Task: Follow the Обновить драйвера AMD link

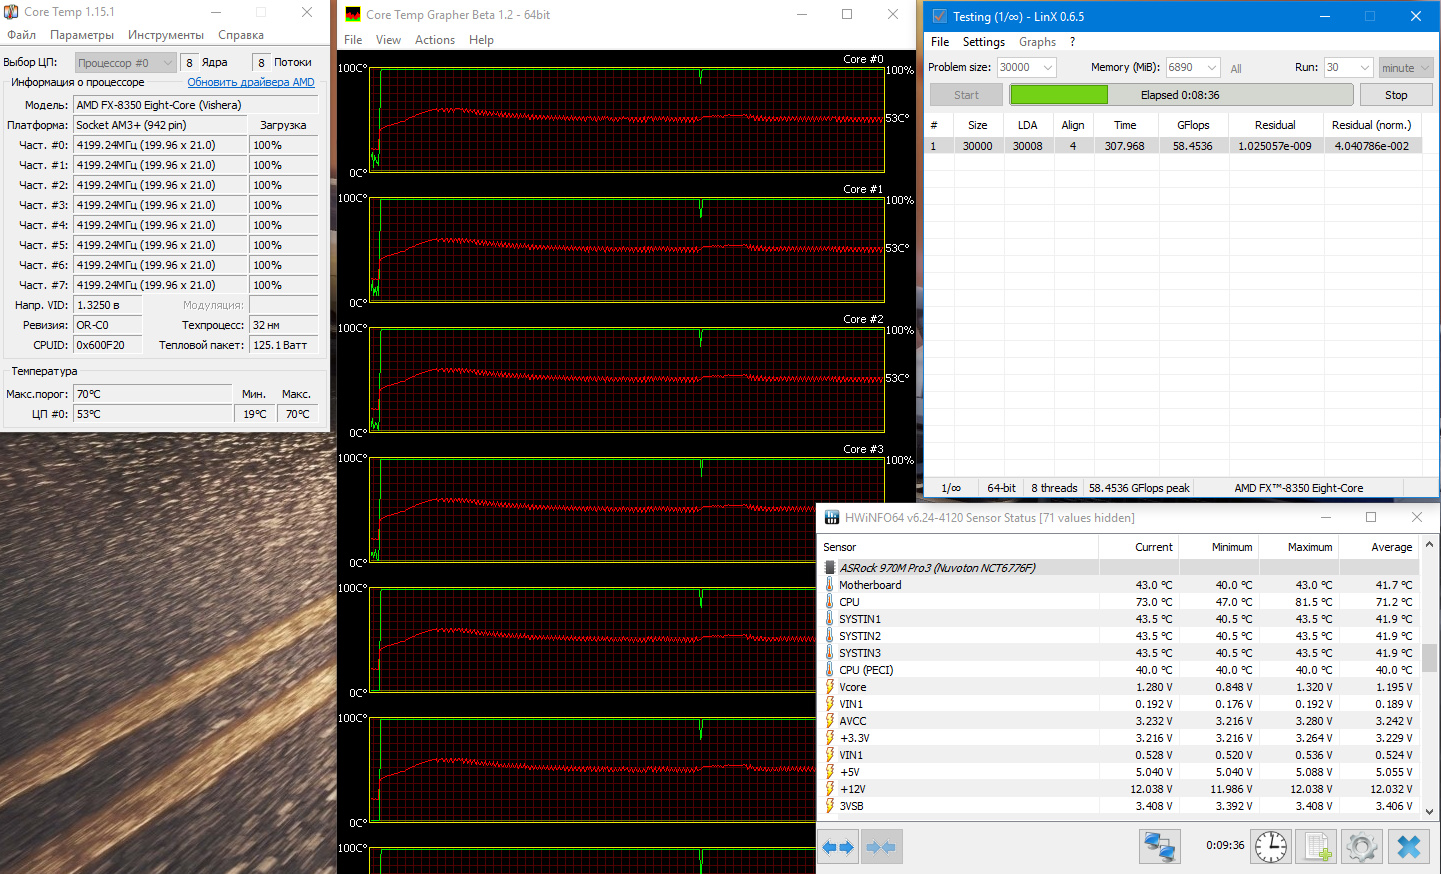Action: [251, 82]
